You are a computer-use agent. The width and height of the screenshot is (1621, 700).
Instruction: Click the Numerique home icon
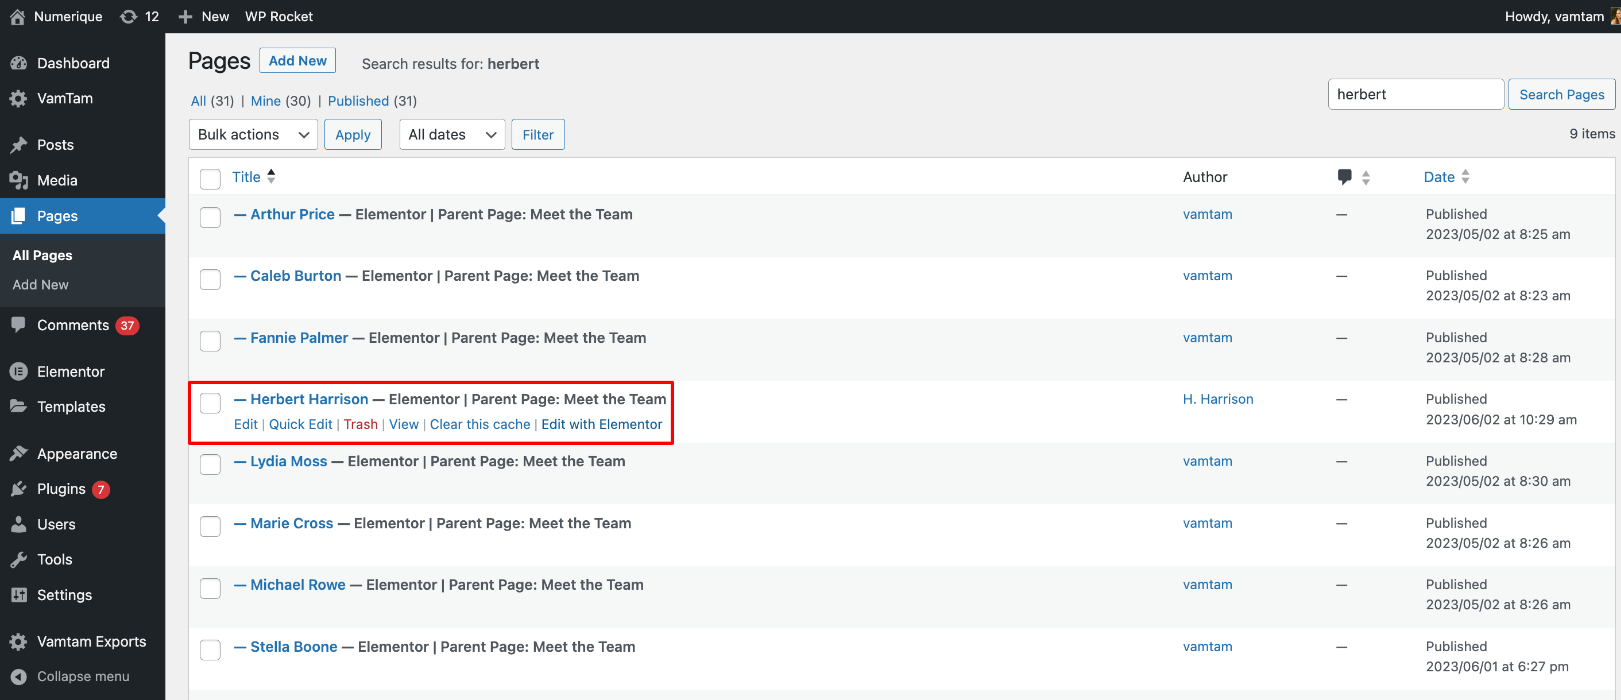click(18, 16)
